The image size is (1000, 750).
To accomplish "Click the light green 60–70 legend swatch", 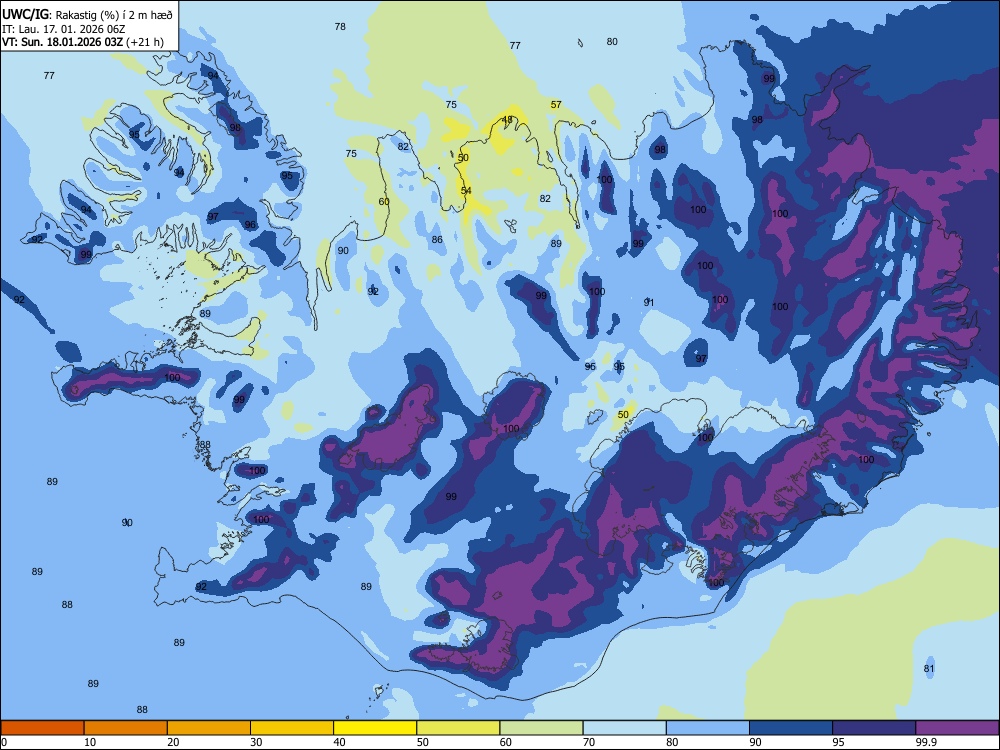I will [541, 728].
